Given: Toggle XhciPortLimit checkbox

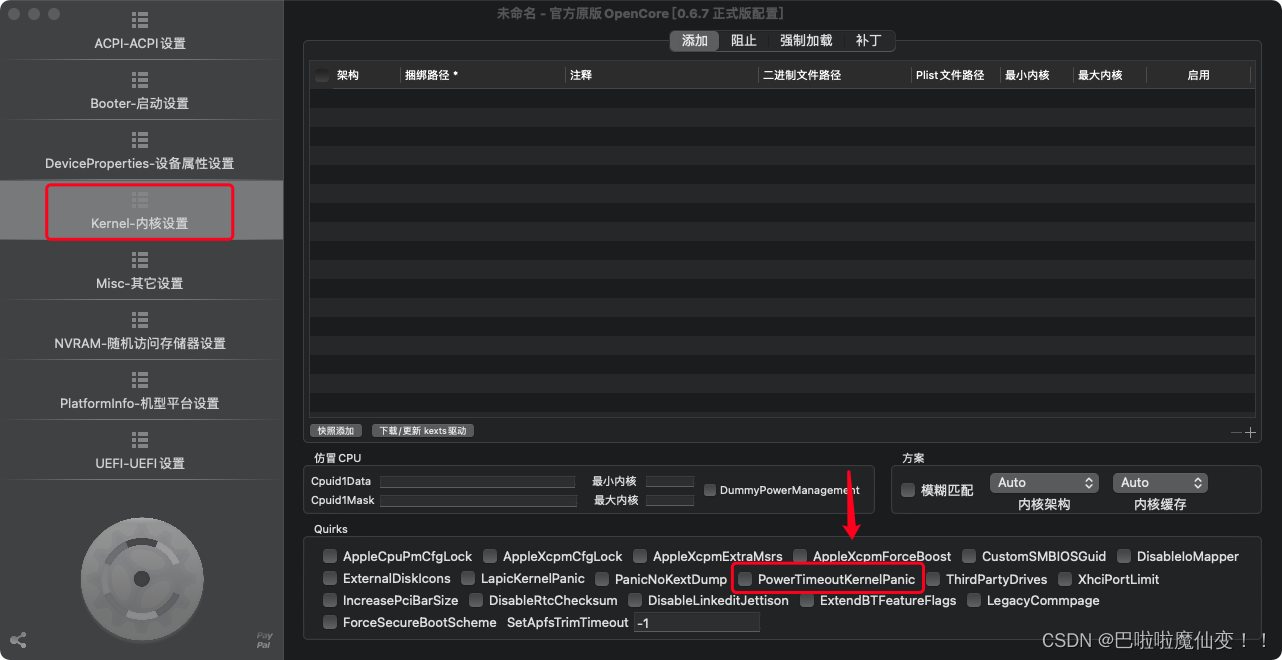Looking at the screenshot, I should 1065,579.
